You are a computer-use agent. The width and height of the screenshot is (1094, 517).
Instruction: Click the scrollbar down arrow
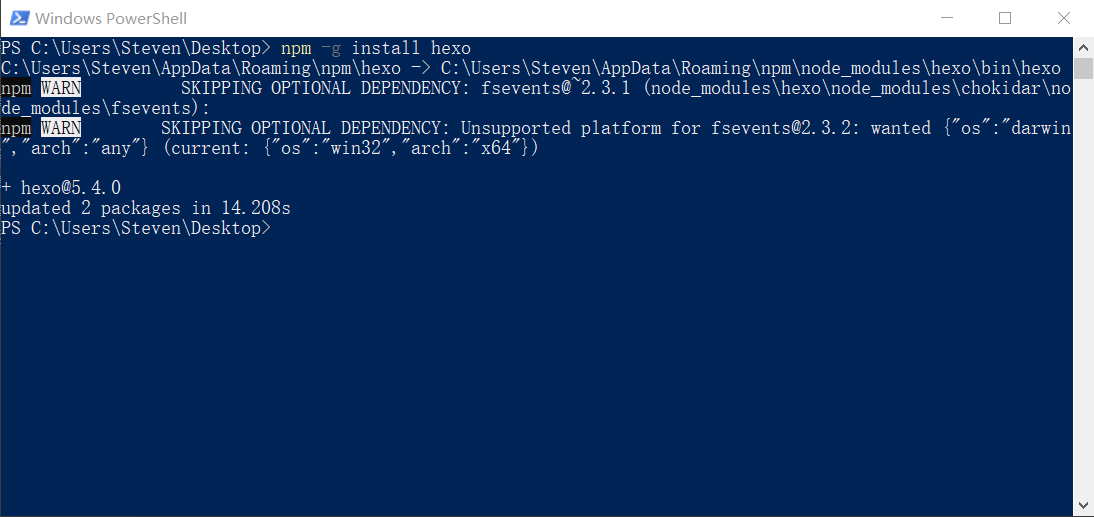pyautogui.click(x=1083, y=506)
